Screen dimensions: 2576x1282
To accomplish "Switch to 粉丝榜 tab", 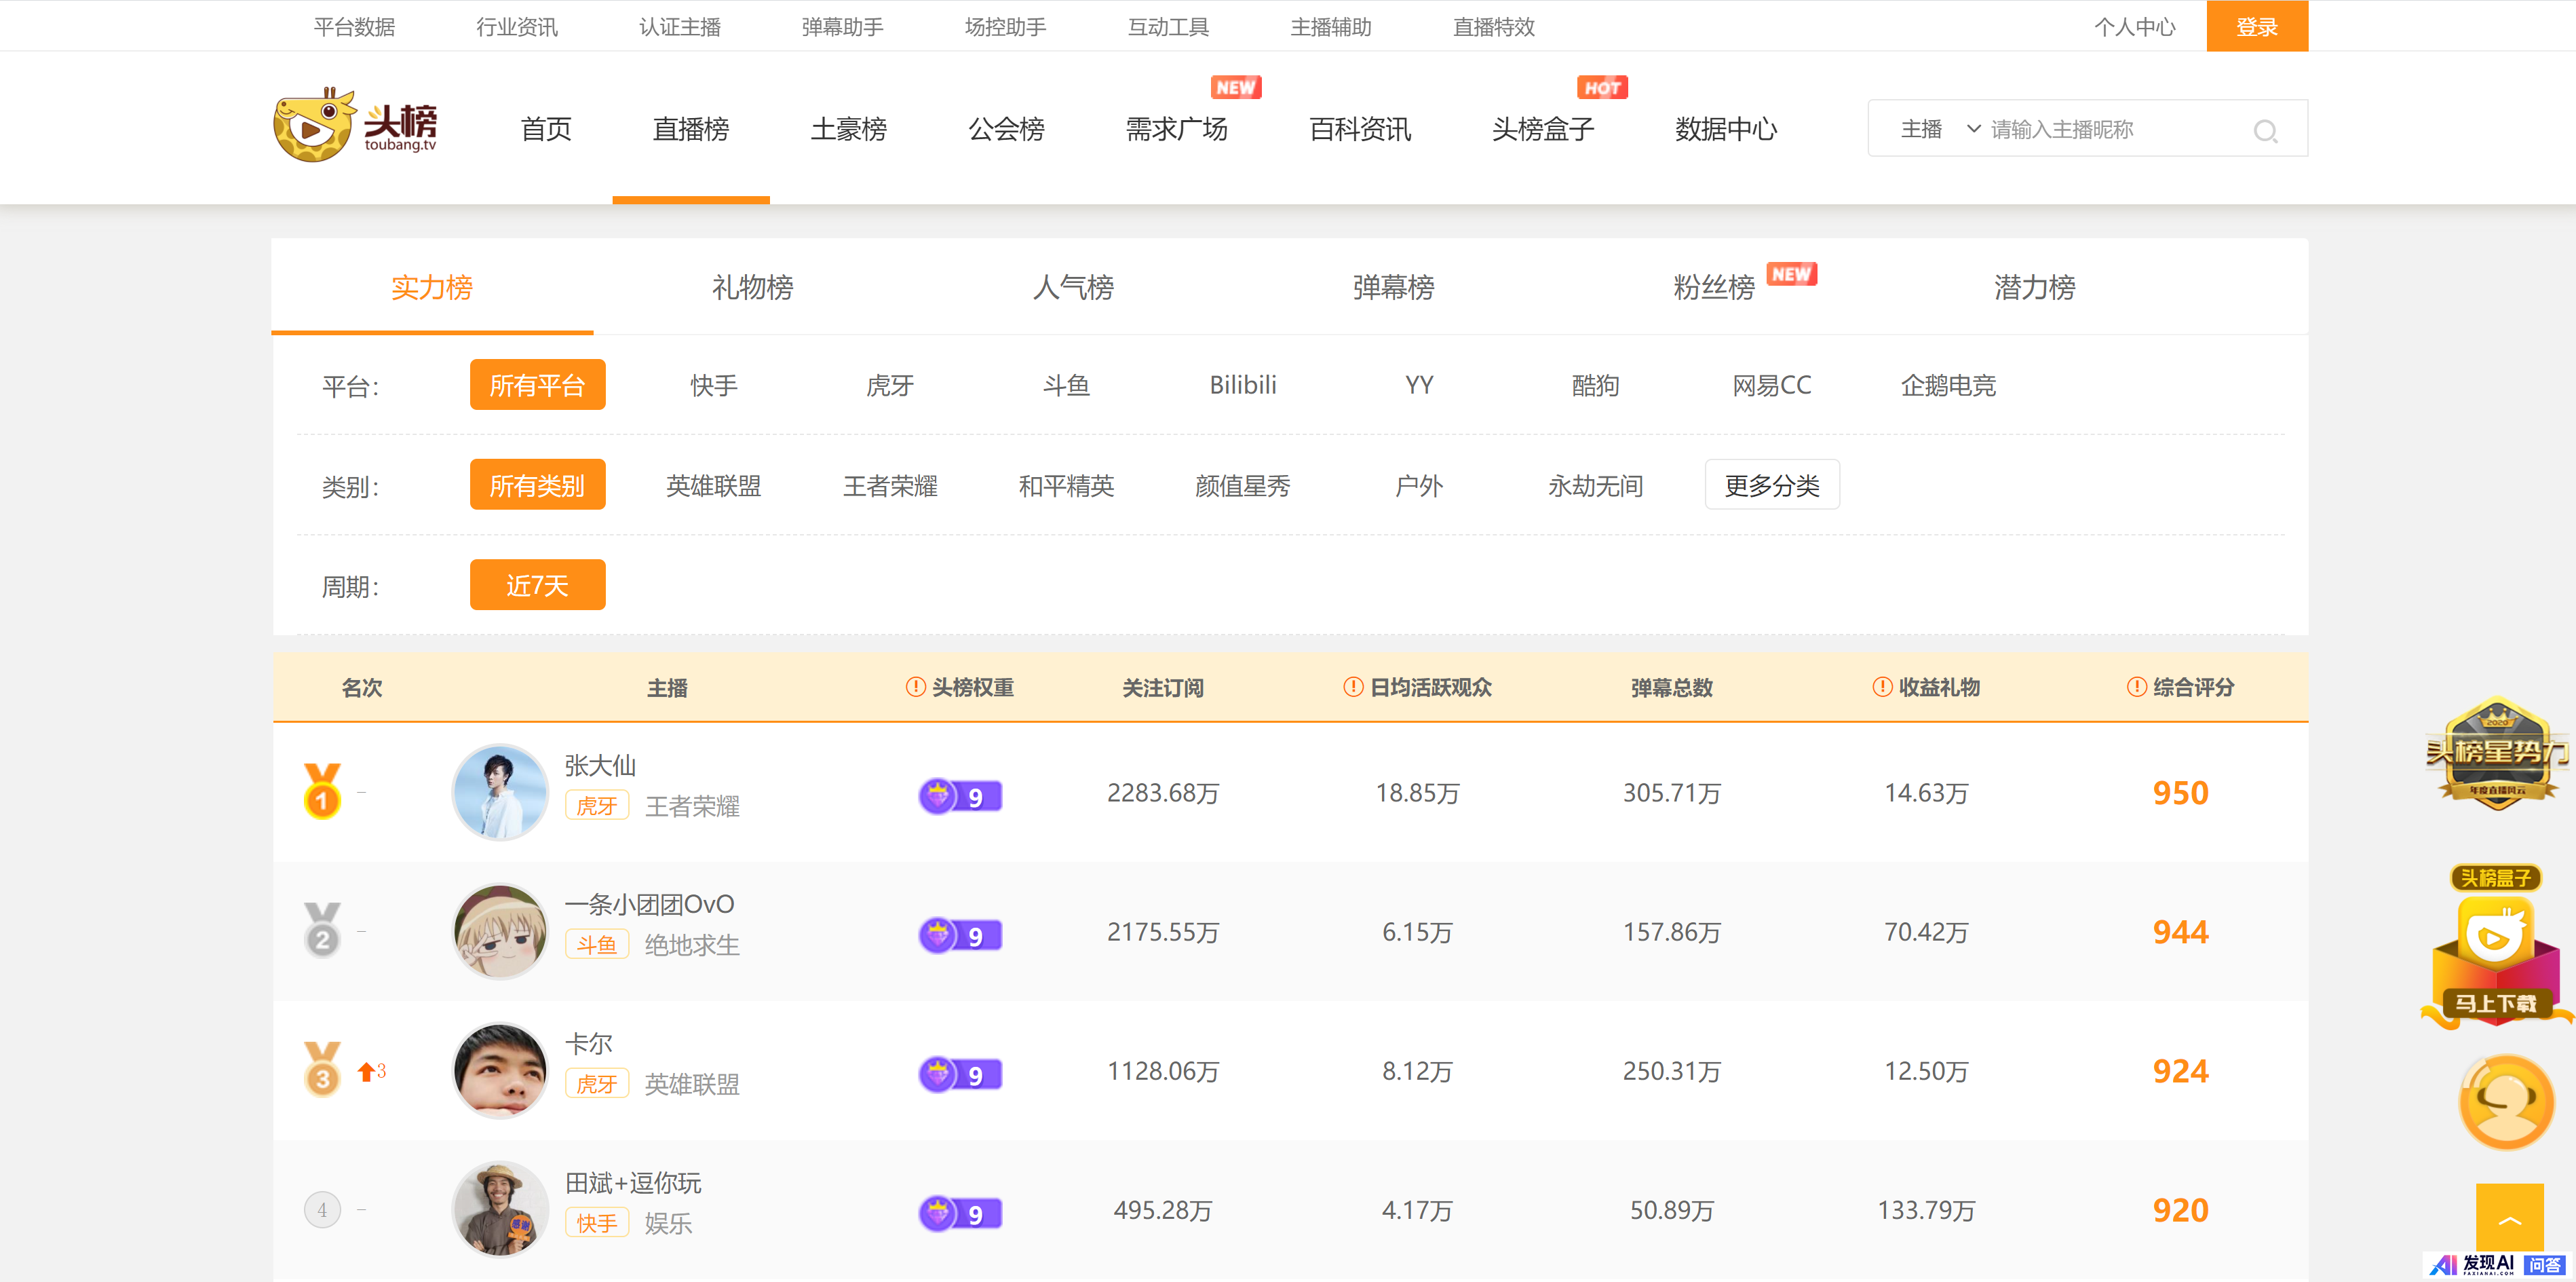I will pyautogui.click(x=1714, y=287).
